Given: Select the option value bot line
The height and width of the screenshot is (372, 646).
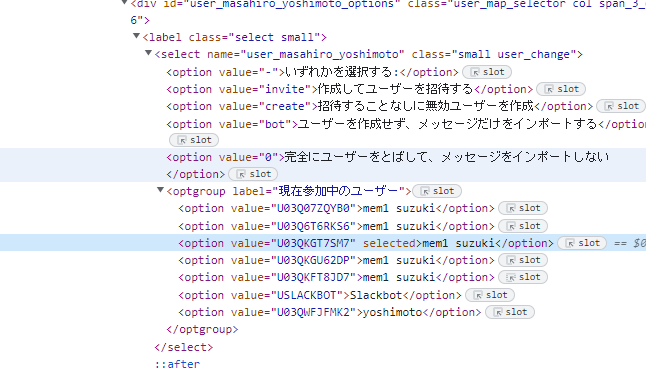Looking at the screenshot, I should 406,124.
